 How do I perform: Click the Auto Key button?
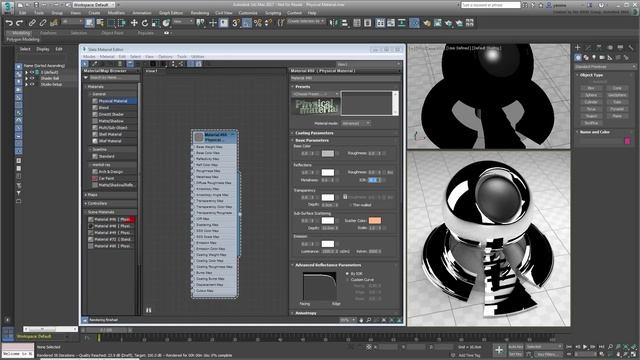coord(516,347)
